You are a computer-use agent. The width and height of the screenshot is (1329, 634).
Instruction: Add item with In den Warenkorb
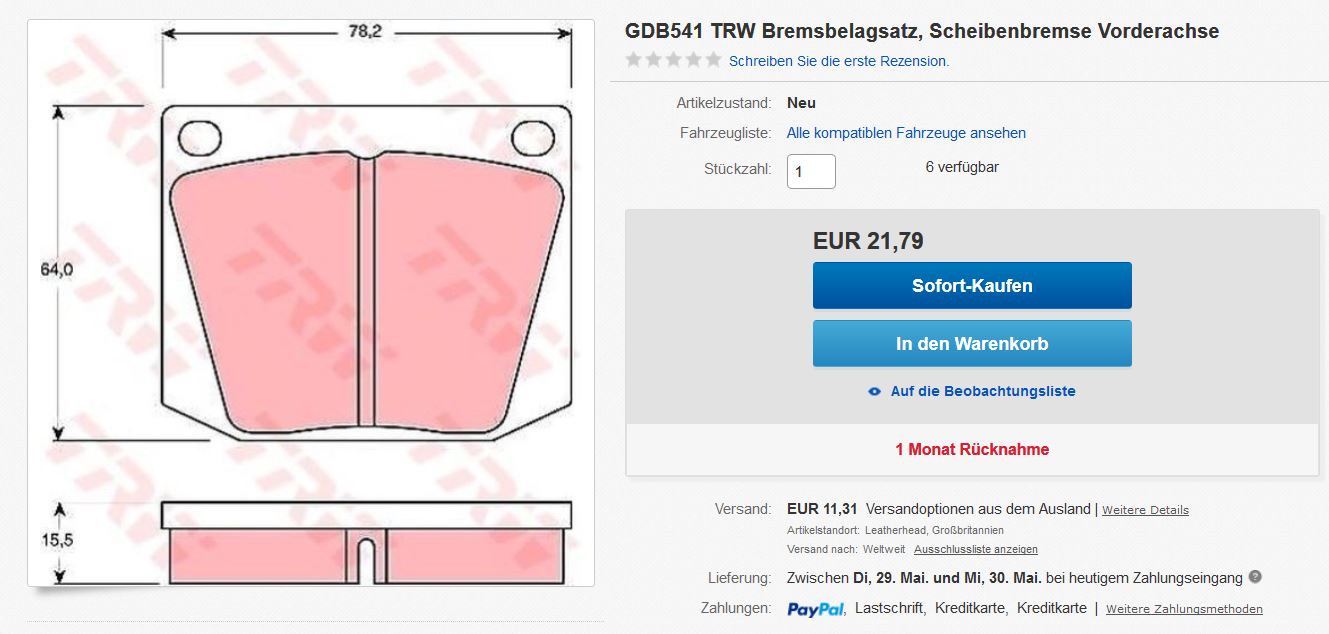pos(972,343)
